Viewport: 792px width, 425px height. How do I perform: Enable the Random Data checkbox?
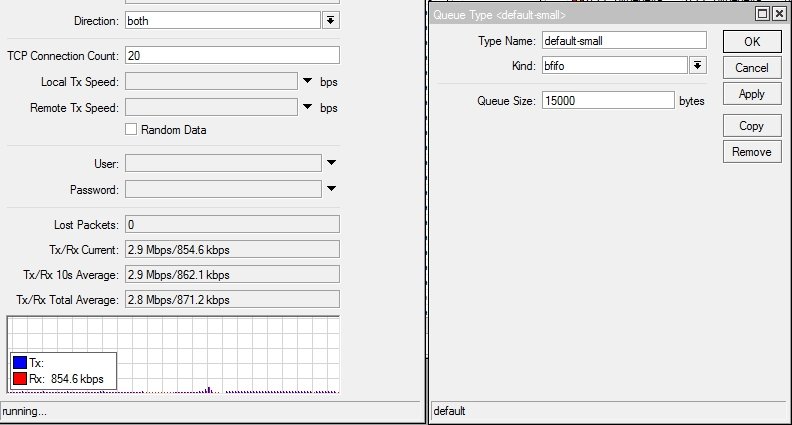(131, 130)
